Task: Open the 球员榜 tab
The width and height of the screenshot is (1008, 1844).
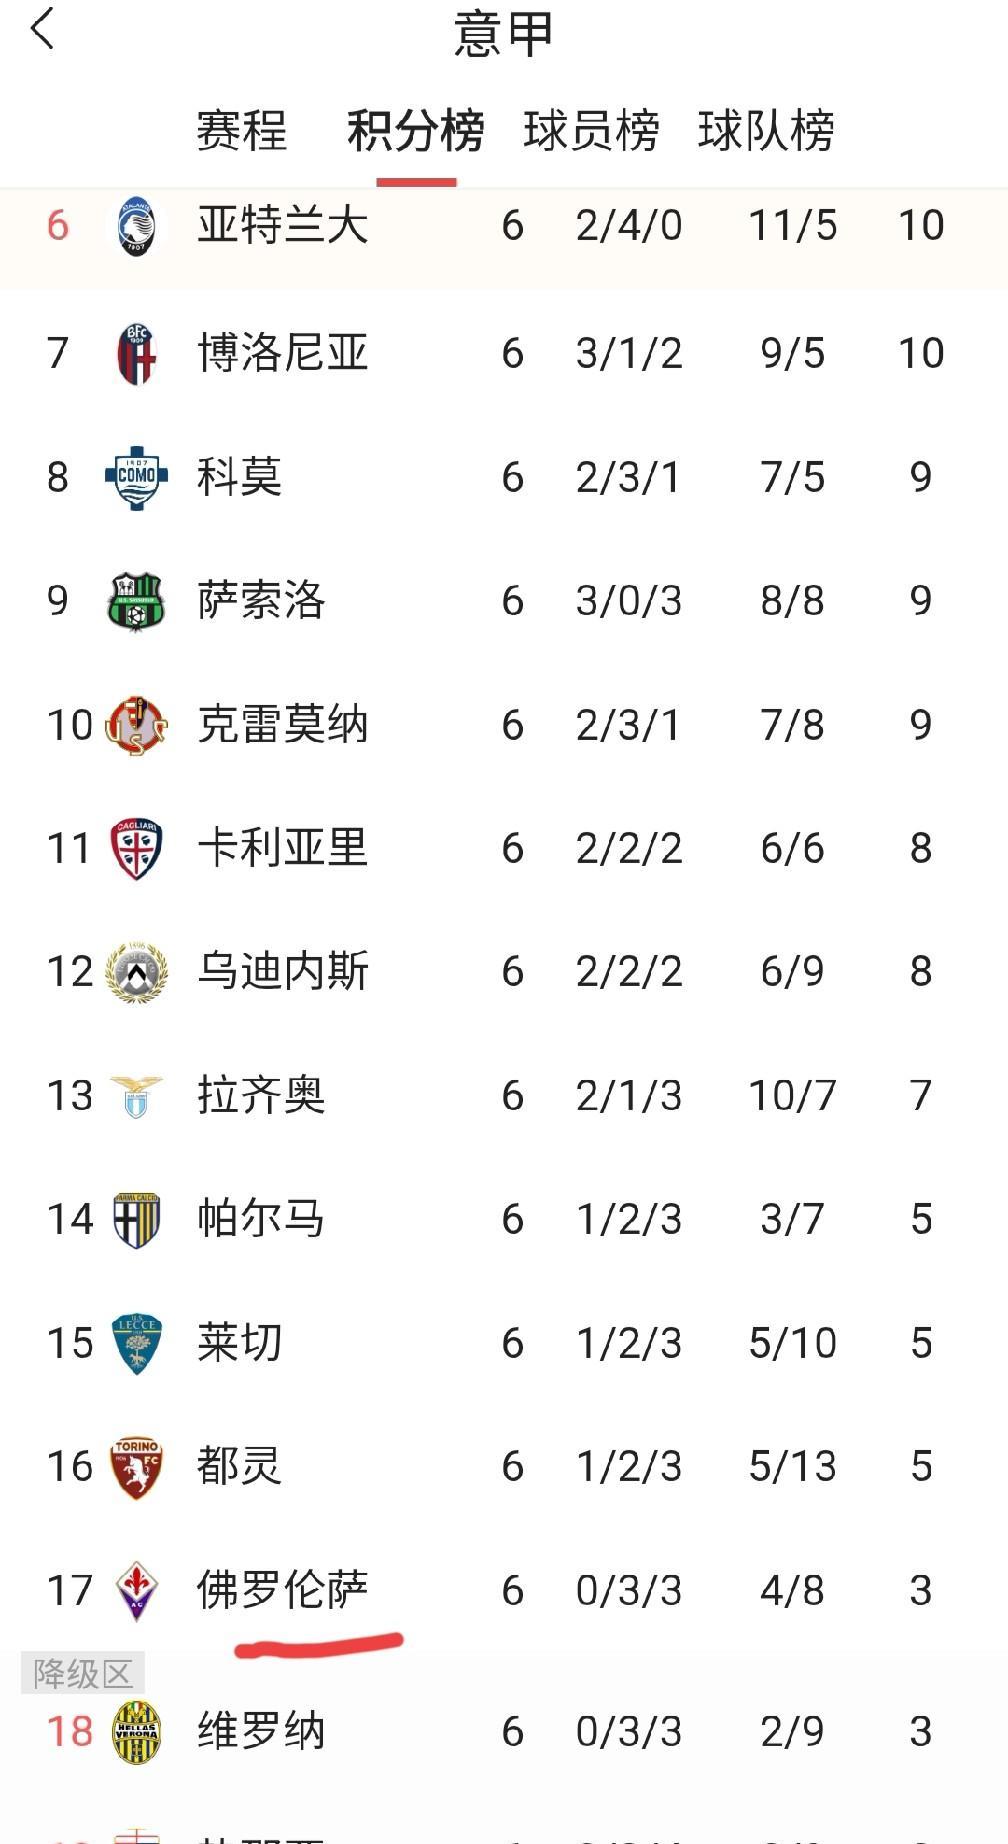Action: click(x=591, y=131)
